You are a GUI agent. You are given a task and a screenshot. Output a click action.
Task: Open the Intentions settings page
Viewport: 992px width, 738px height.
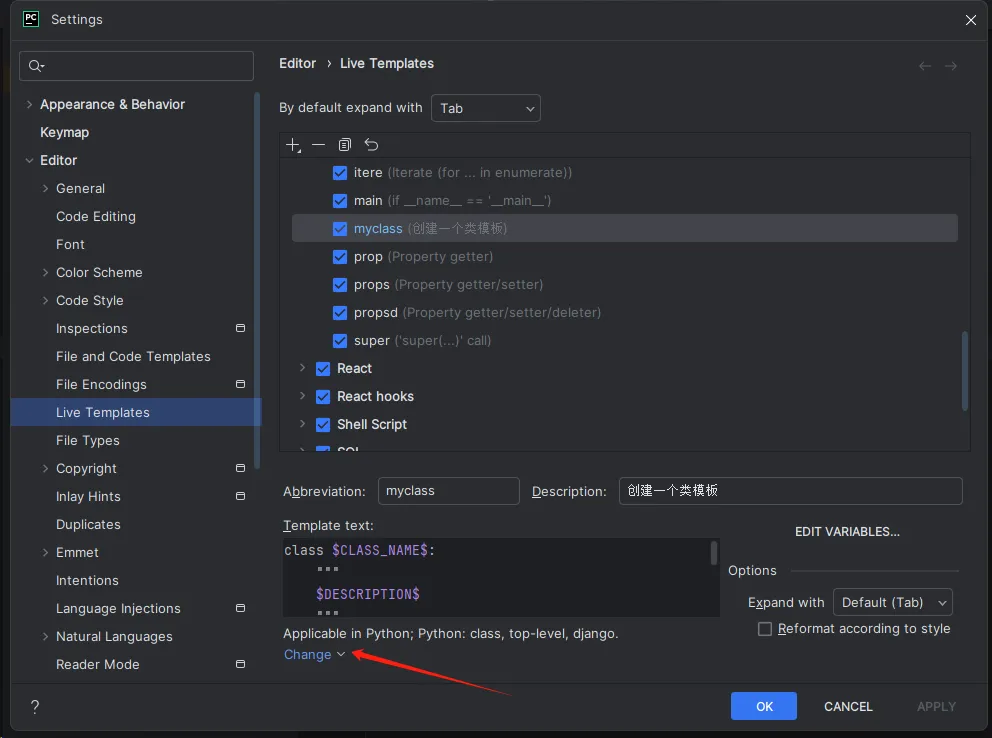[x=87, y=580]
